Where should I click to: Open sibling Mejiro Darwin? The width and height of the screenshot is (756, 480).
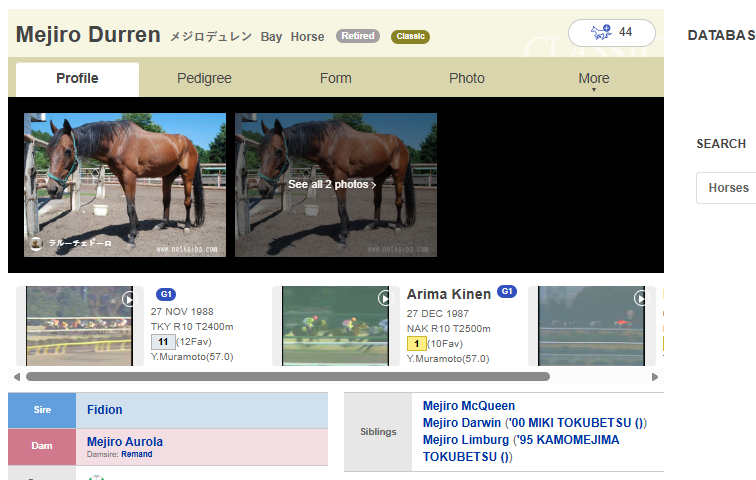tap(462, 423)
